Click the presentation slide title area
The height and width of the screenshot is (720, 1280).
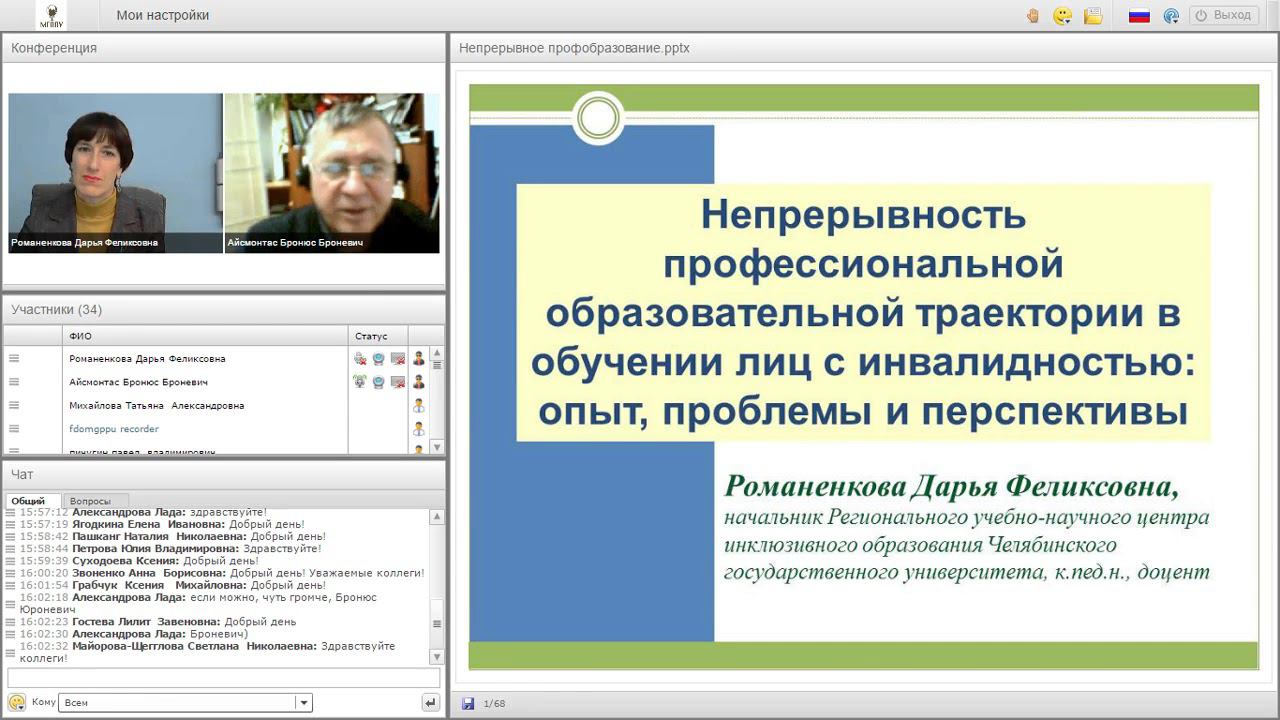pyautogui.click(x=863, y=312)
